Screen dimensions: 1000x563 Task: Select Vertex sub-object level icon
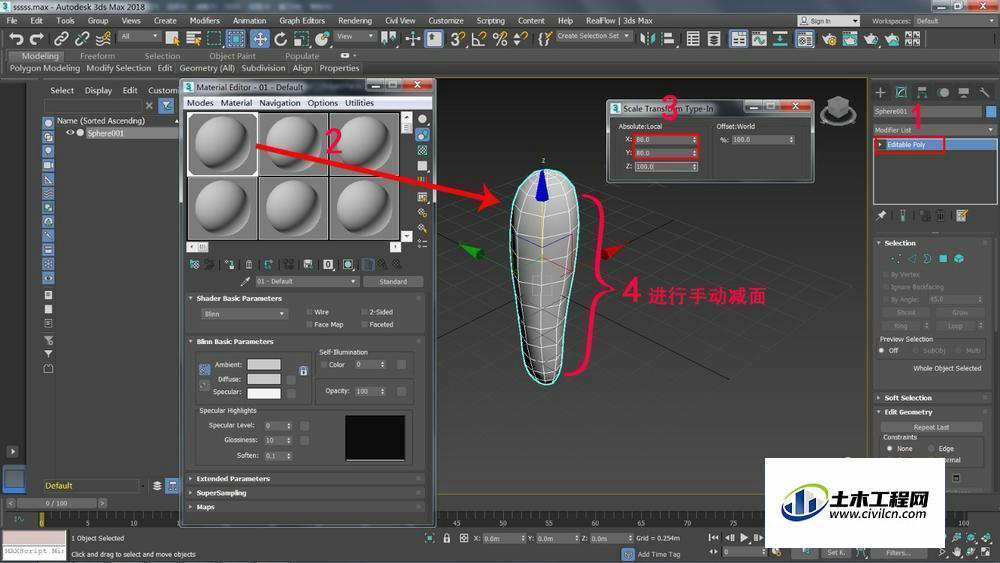[896, 258]
